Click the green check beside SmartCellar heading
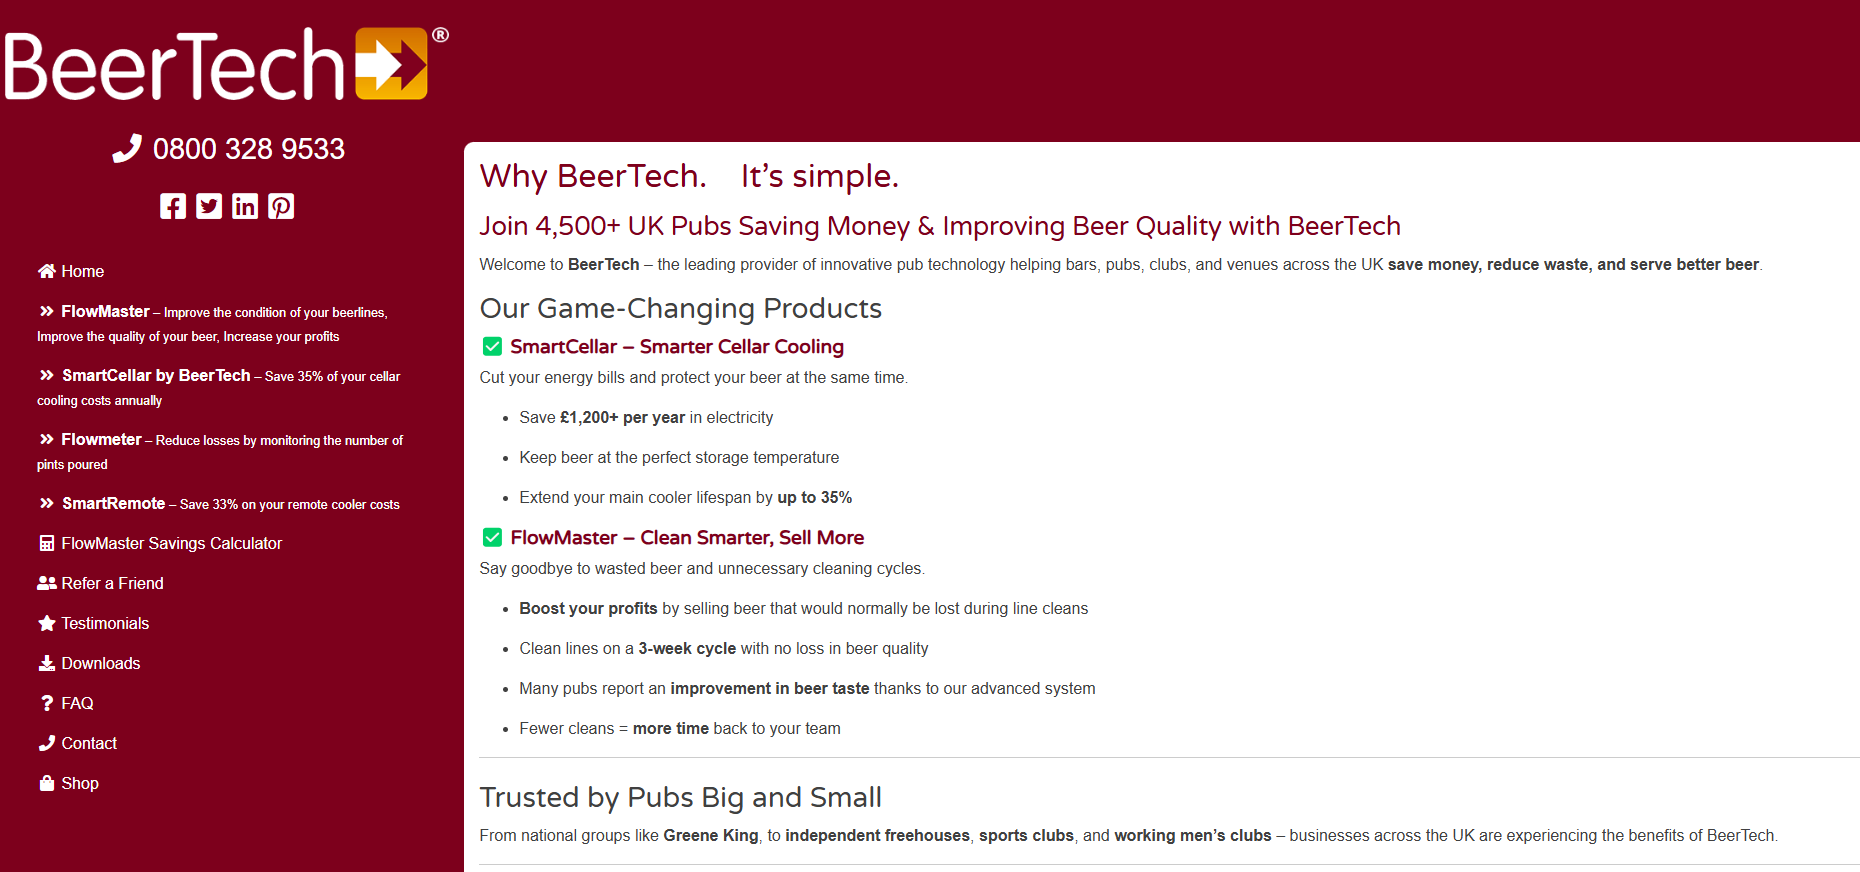 492,346
